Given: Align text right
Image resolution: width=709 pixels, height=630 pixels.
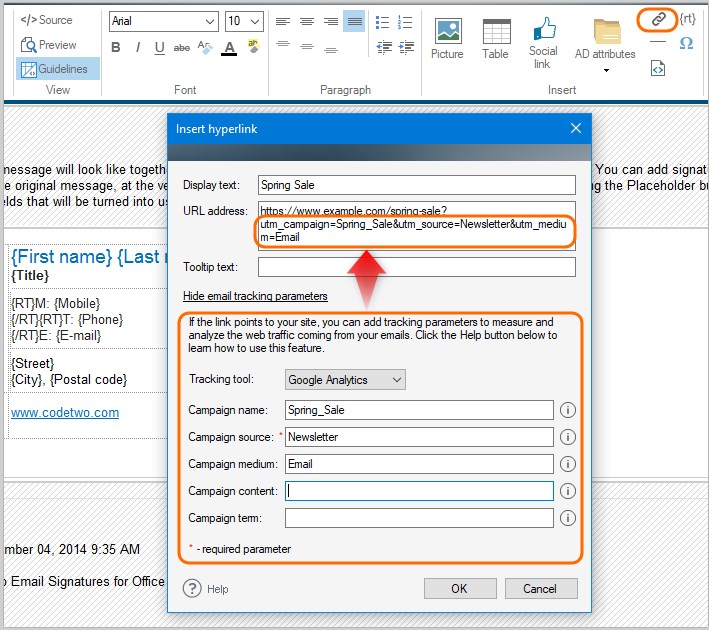Looking at the screenshot, I should 331,21.
